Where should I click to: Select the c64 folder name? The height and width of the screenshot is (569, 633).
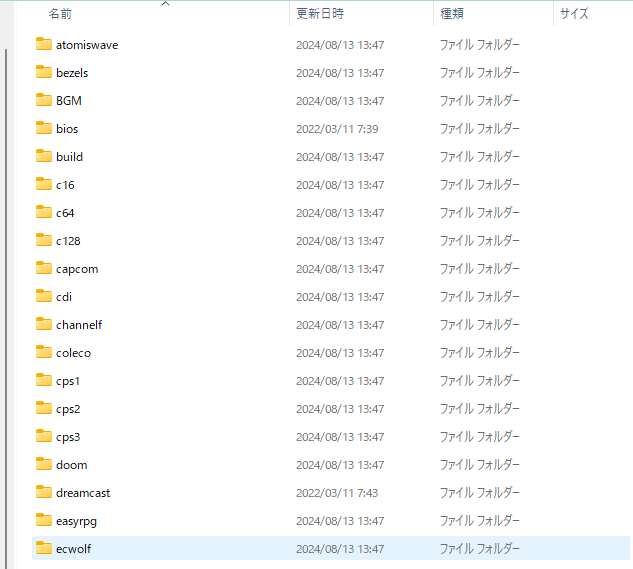(65, 213)
